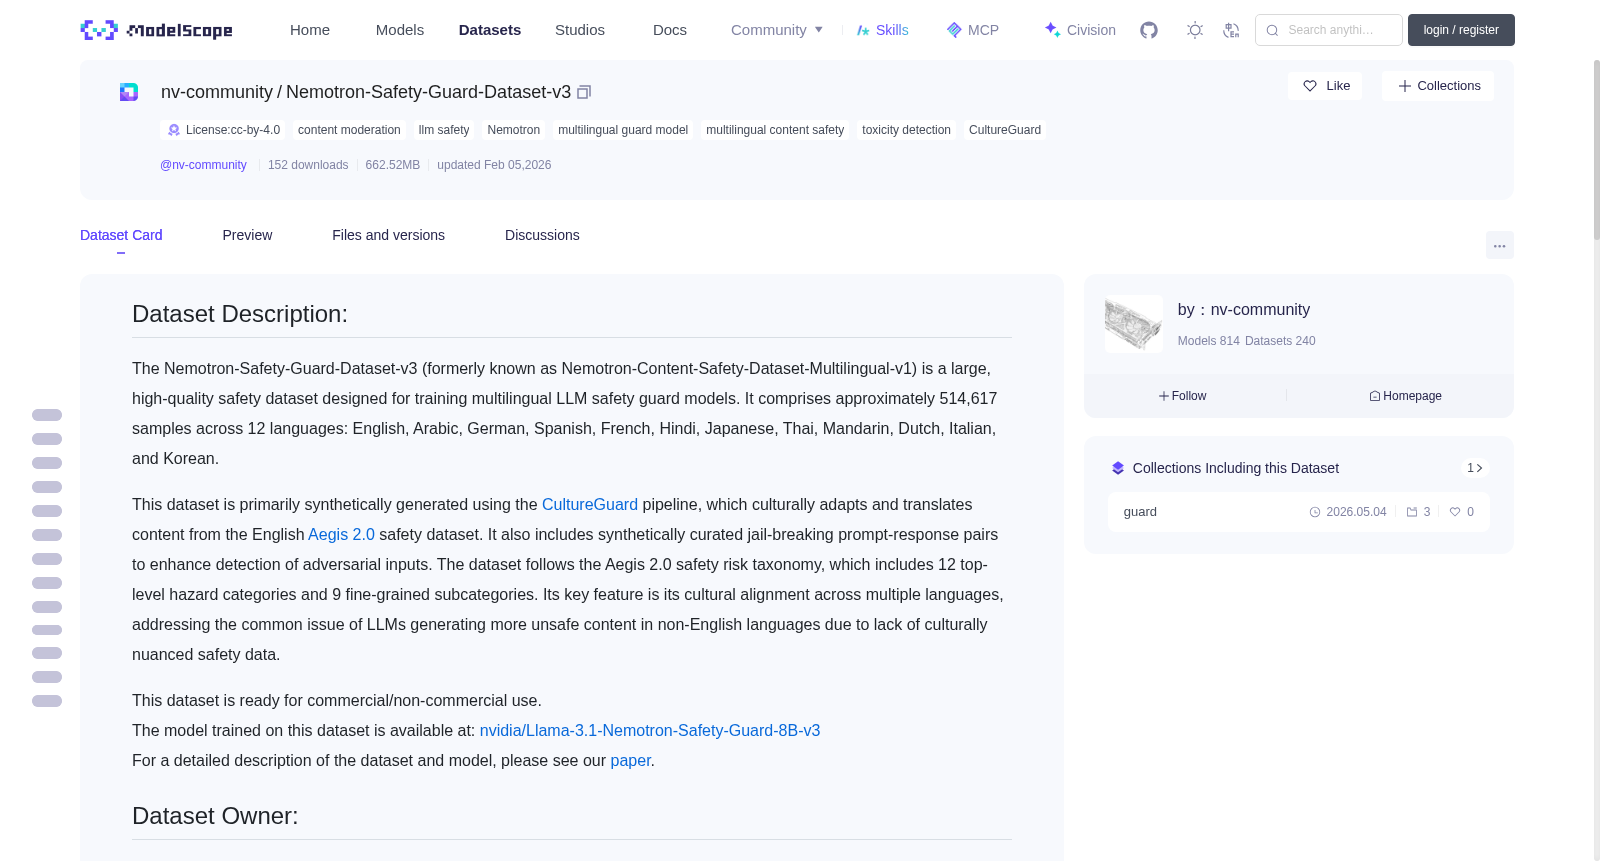Click the '2026.05.04' date on the guard collection

(x=1356, y=512)
